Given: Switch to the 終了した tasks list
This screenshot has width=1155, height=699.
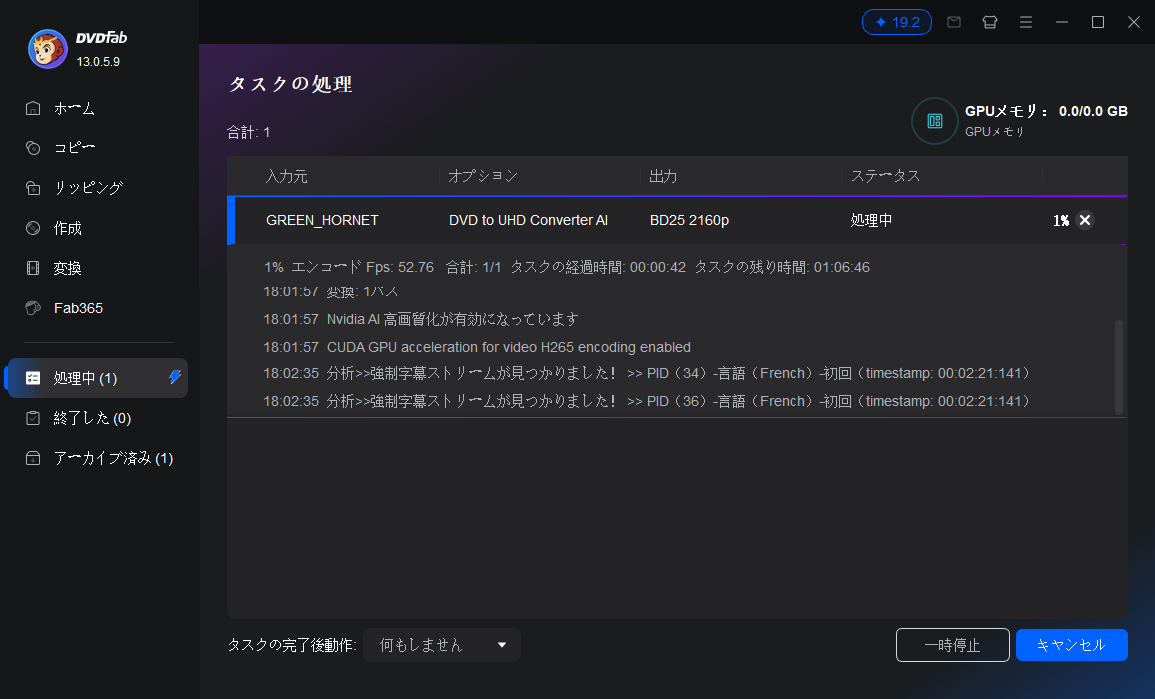Looking at the screenshot, I should coord(90,418).
